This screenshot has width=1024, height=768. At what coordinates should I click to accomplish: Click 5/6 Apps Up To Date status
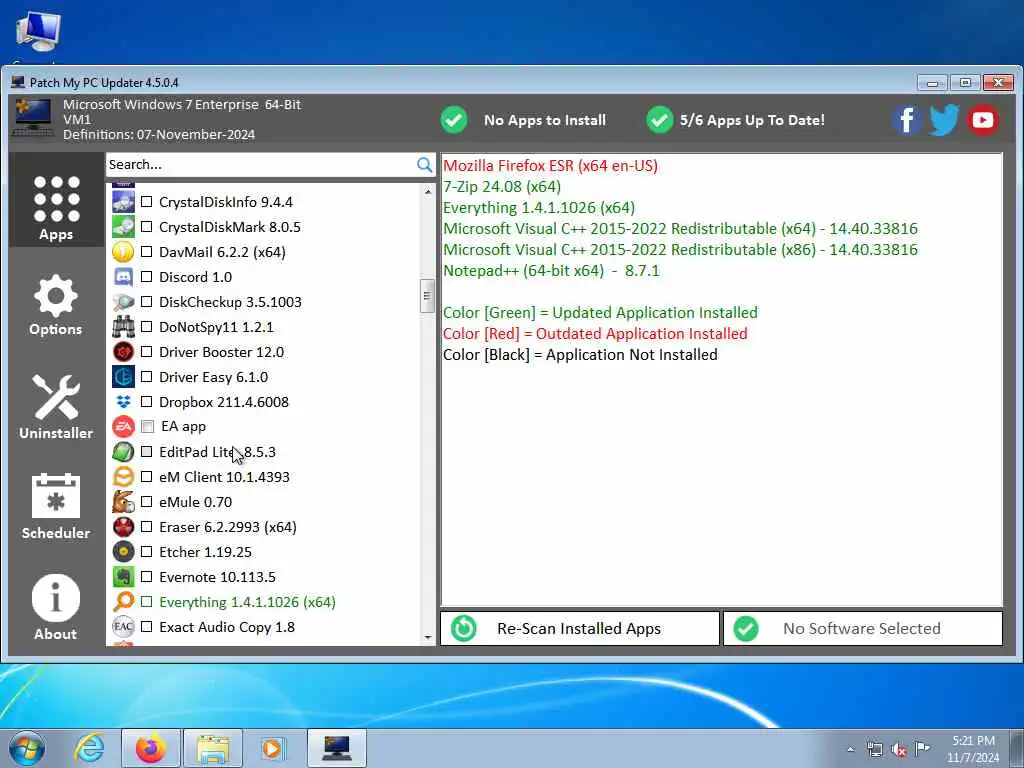pos(735,120)
